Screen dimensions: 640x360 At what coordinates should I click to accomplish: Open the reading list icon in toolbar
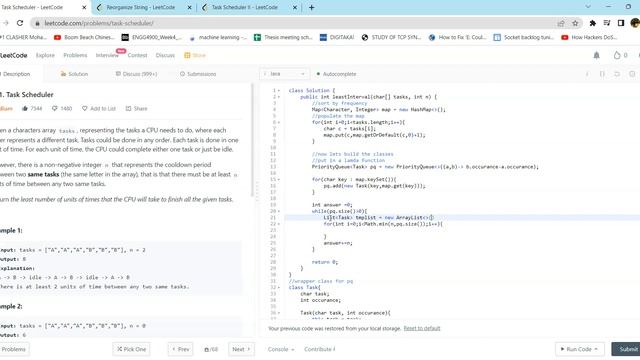click(x=607, y=23)
